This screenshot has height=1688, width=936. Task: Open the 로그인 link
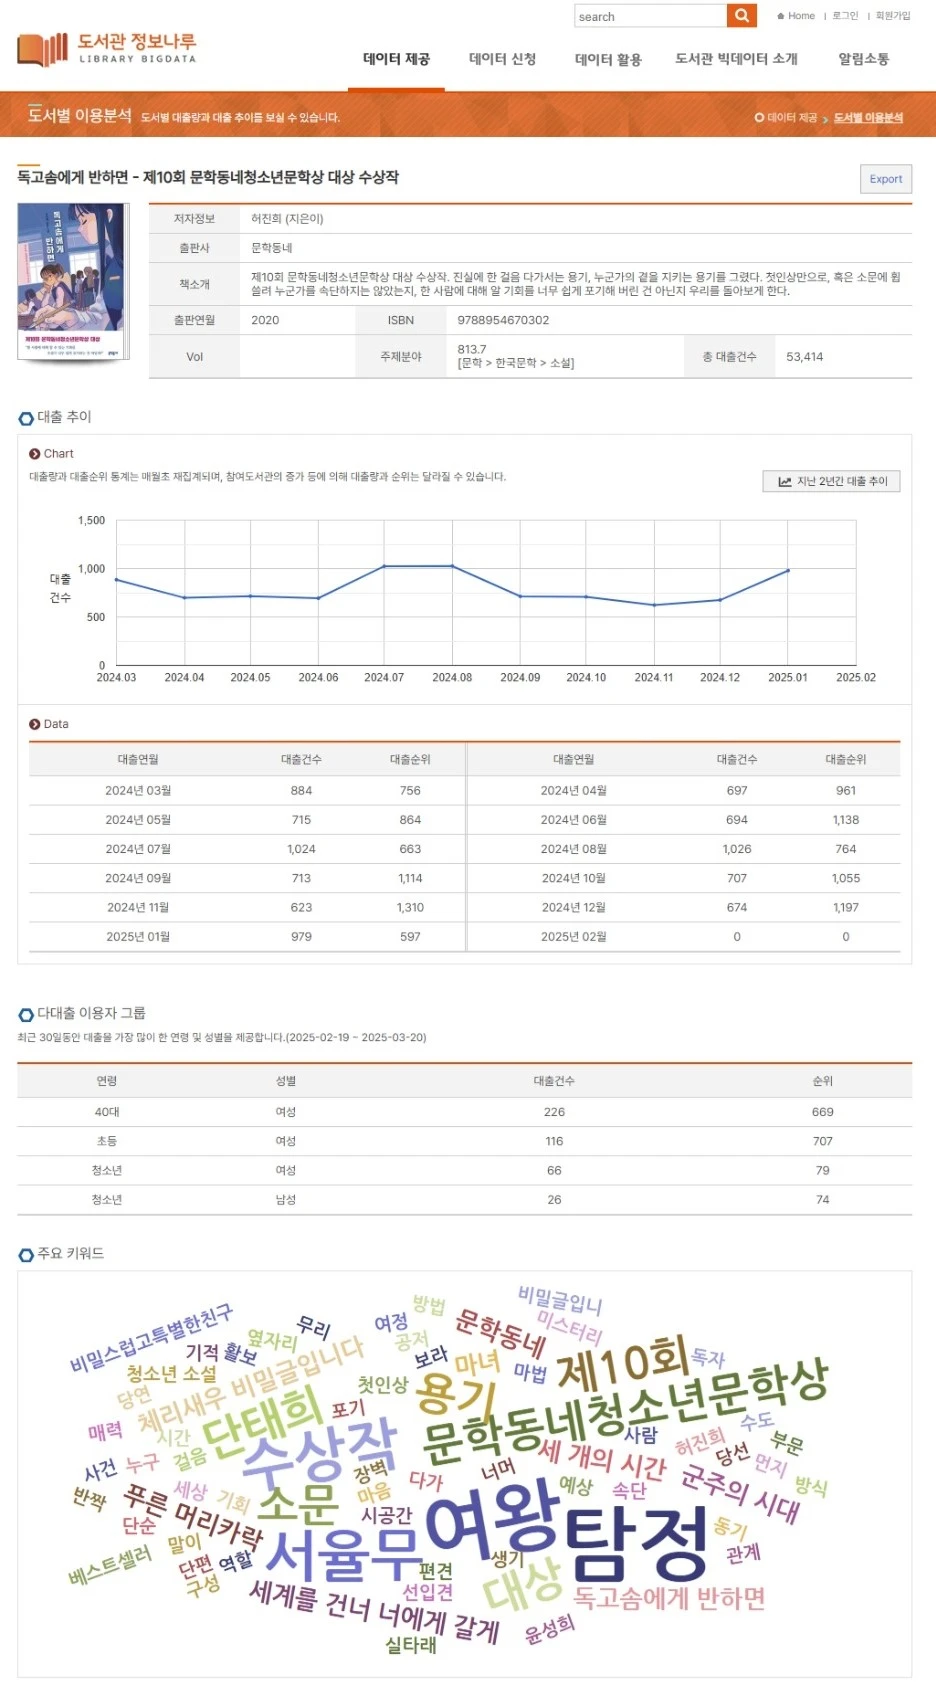(x=845, y=16)
